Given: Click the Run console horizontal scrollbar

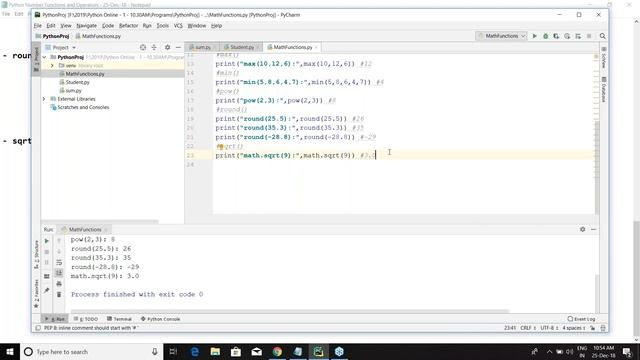Looking at the screenshot, I should pyautogui.click(x=289, y=311).
